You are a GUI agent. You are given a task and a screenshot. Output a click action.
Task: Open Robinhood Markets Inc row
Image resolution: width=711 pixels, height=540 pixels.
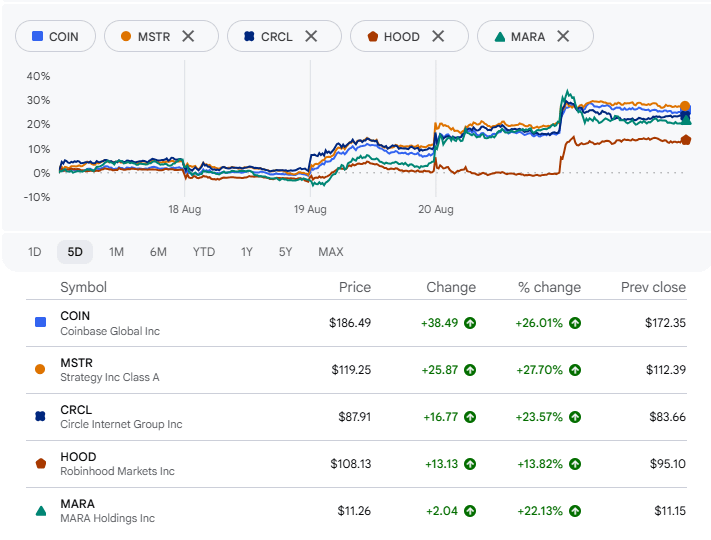[356, 464]
